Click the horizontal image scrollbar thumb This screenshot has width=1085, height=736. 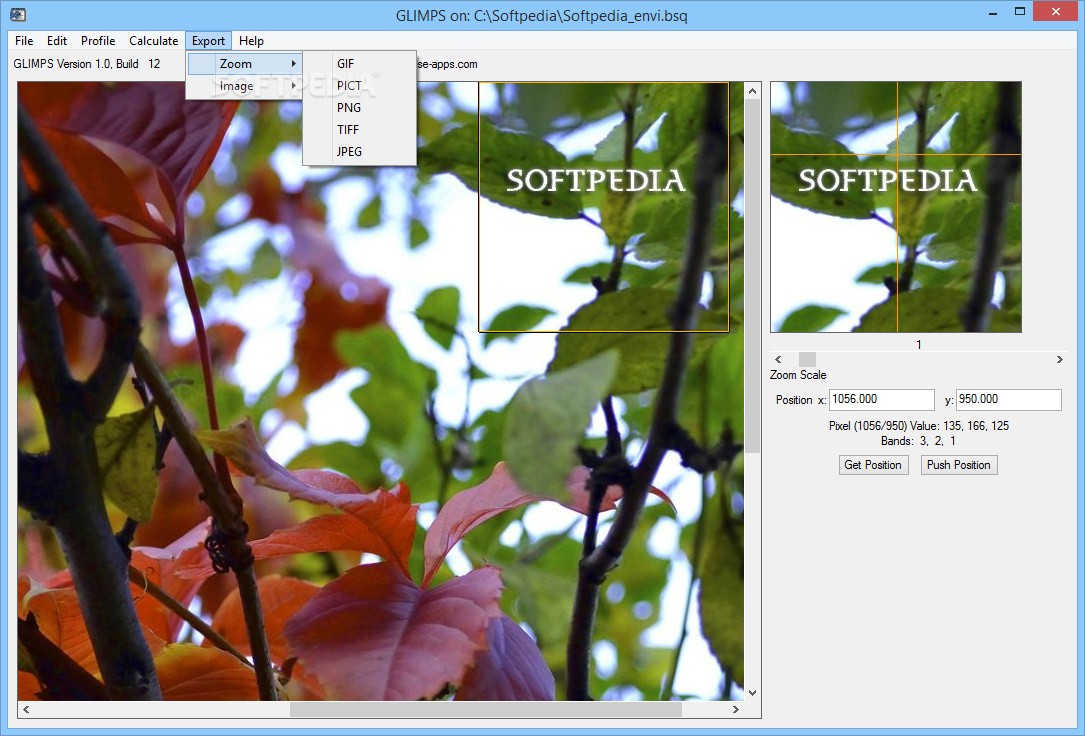tap(486, 710)
